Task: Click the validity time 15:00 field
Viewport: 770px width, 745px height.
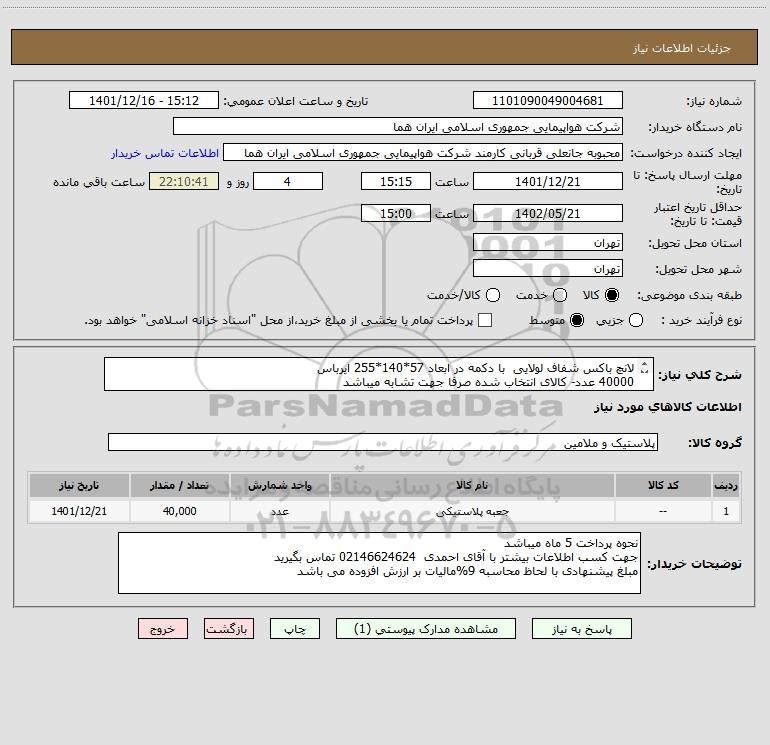Action: pyautogui.click(x=396, y=213)
